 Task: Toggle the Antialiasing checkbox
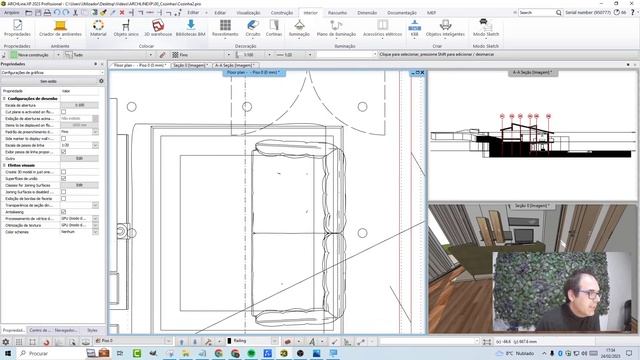tap(63, 212)
